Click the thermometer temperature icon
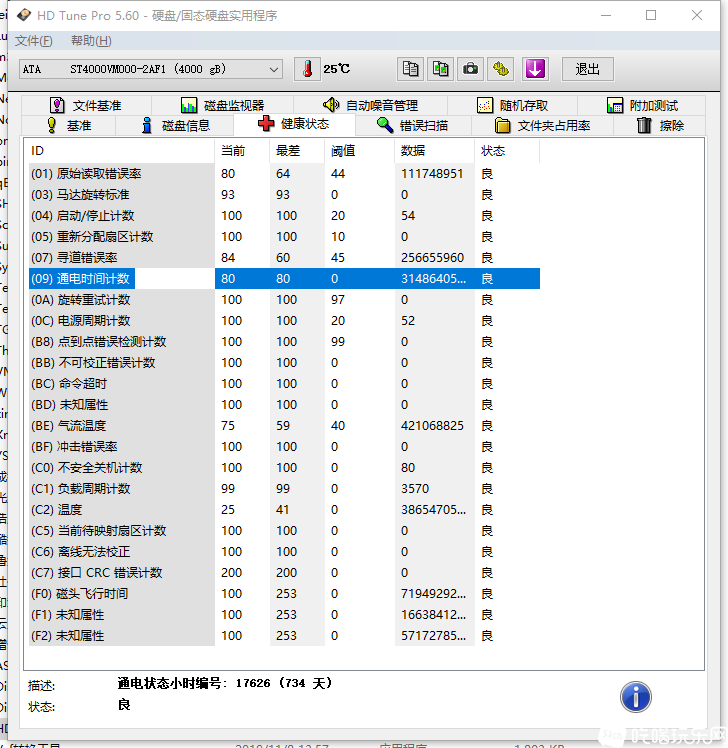Viewport: 728px width, 748px height. tap(307, 69)
